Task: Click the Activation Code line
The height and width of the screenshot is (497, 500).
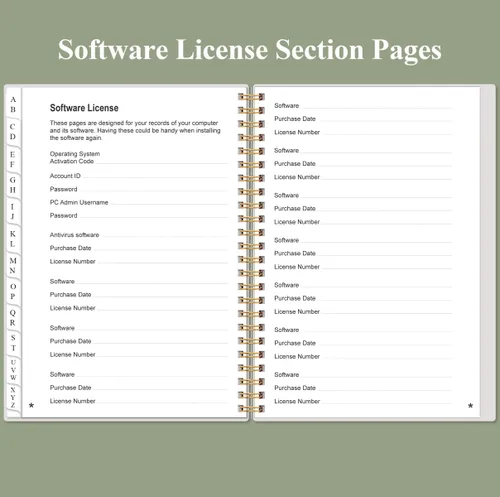Action: click(139, 161)
